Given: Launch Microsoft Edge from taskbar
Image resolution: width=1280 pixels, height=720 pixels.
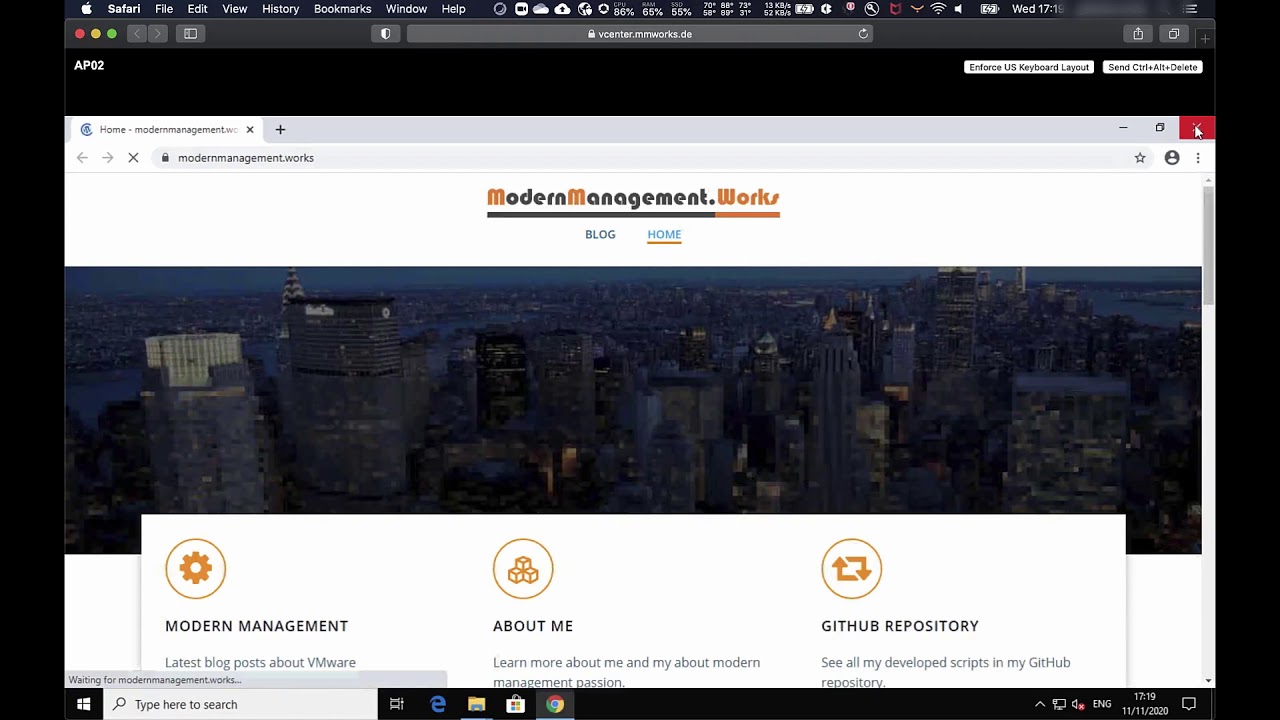Looking at the screenshot, I should [438, 704].
